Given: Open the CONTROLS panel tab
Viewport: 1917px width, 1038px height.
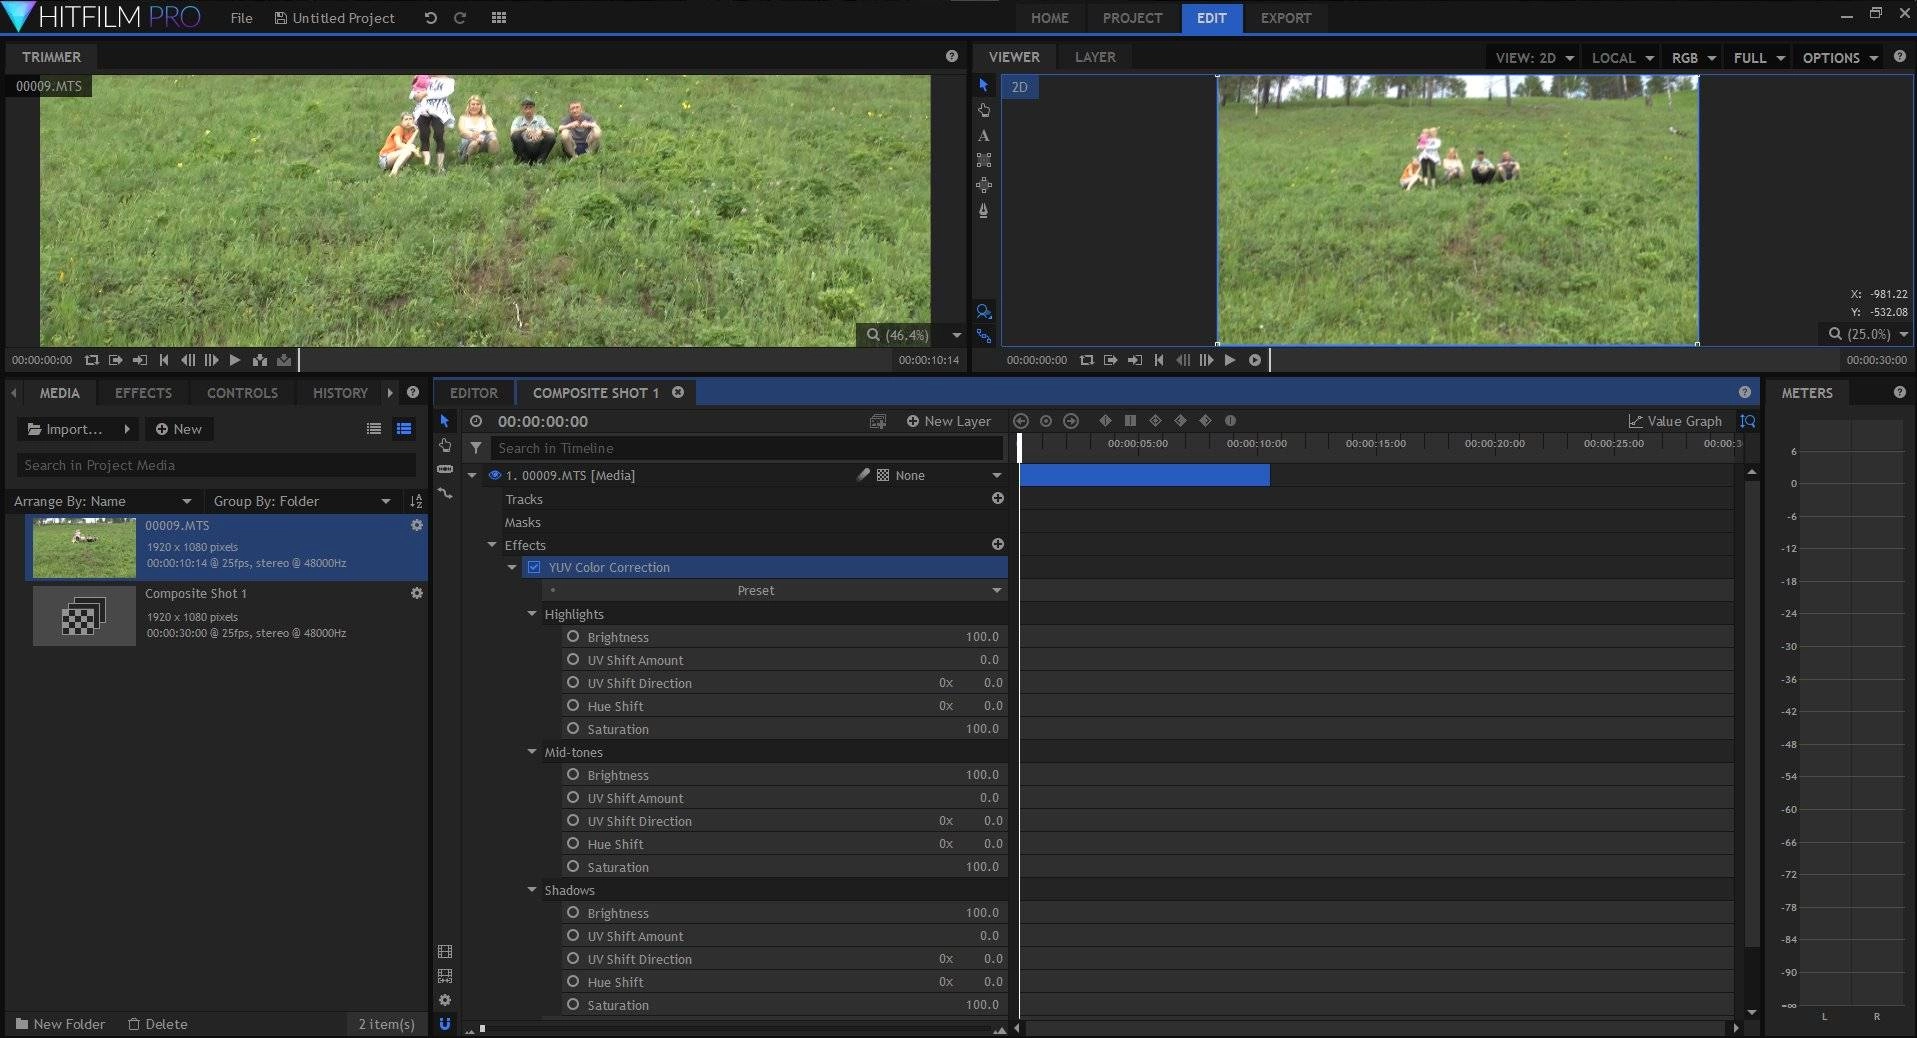Looking at the screenshot, I should click(242, 393).
